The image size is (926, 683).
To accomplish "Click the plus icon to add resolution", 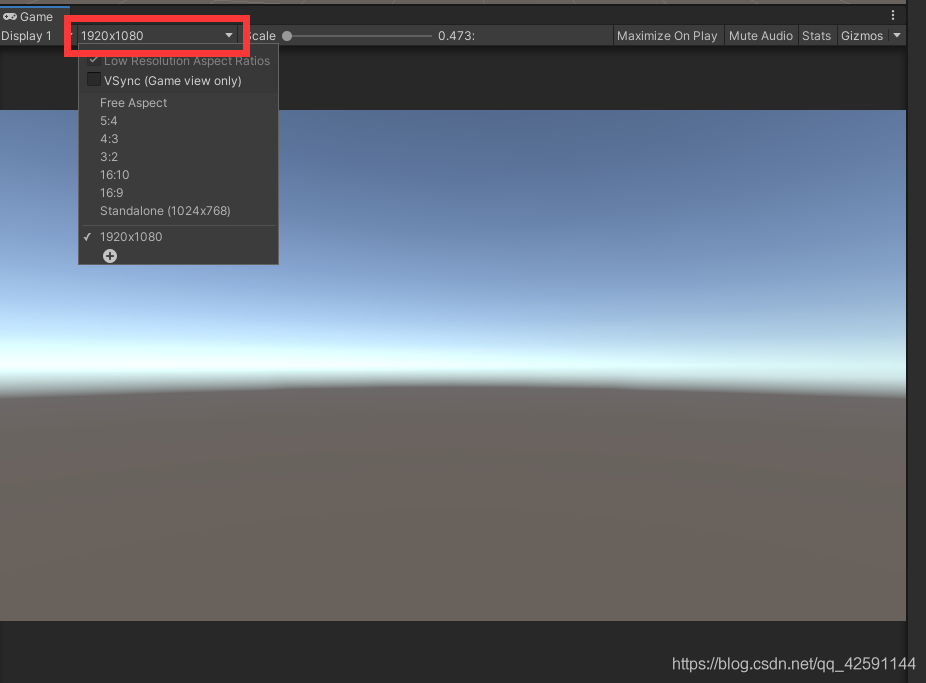I will (110, 256).
